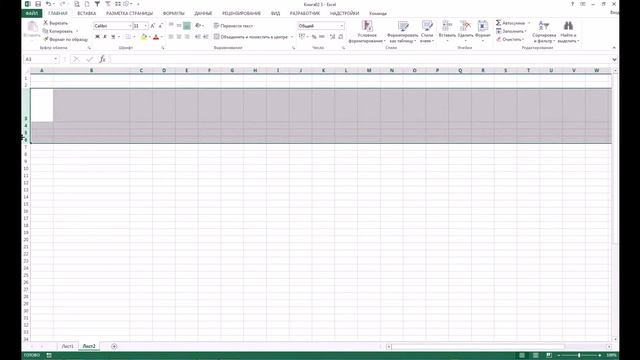Copy selection with Копировать
640x360 pixels.
(x=58, y=31)
